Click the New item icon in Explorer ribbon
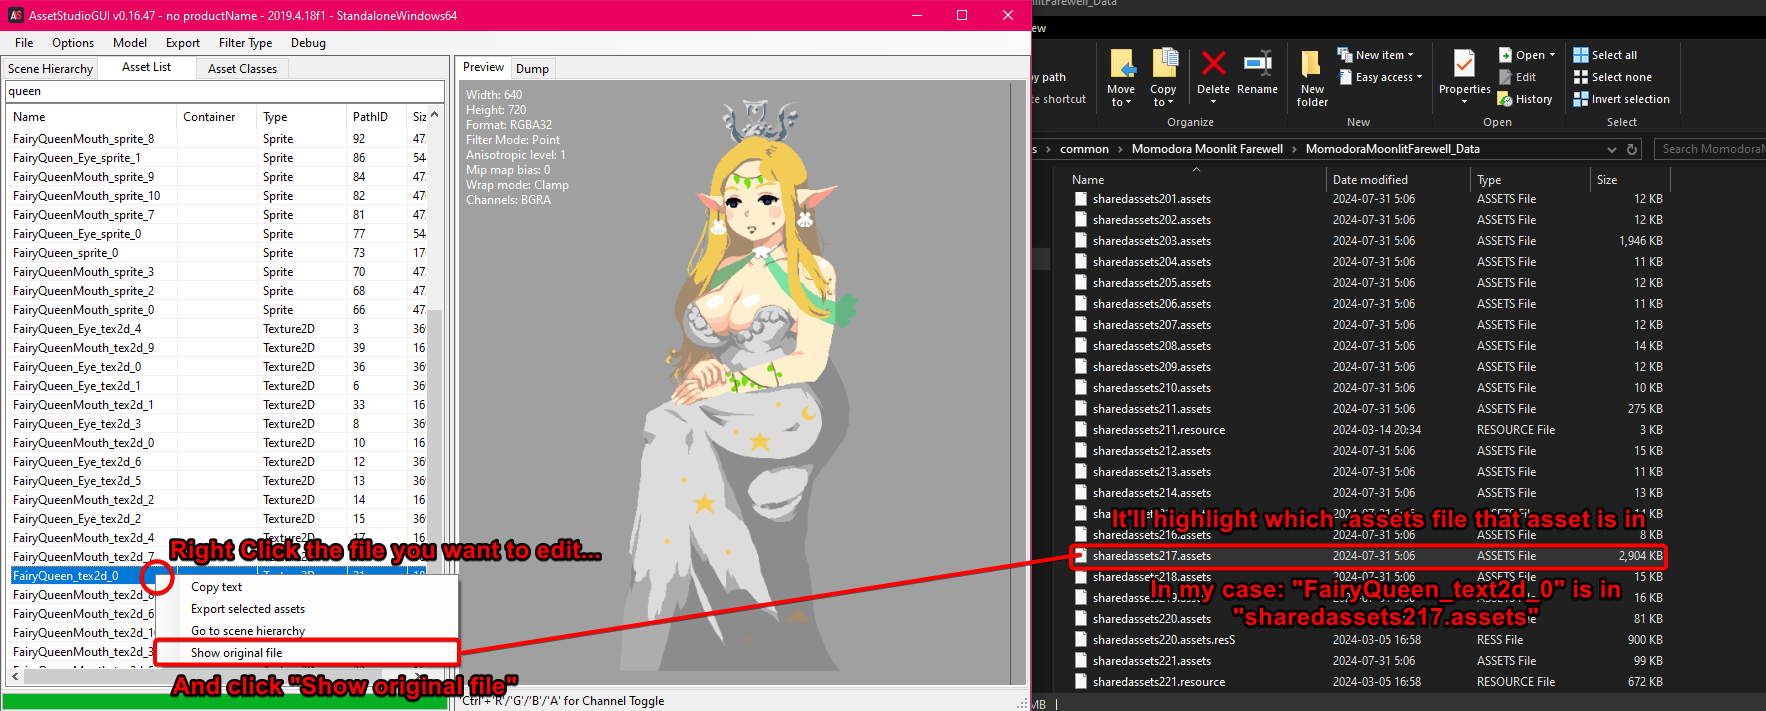 point(1345,55)
